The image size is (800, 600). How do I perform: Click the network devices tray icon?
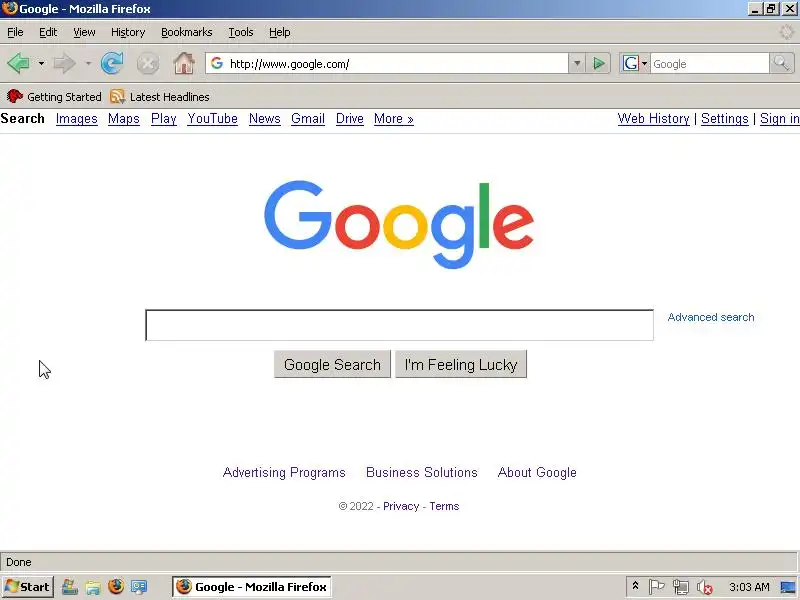pyautogui.click(x=681, y=587)
